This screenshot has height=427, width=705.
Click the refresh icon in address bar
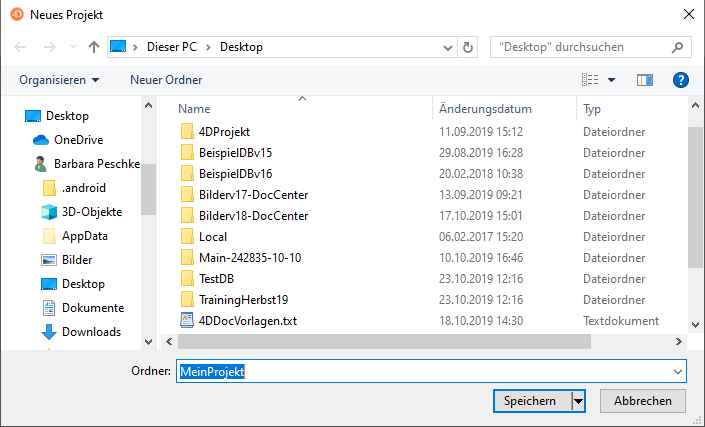467,47
